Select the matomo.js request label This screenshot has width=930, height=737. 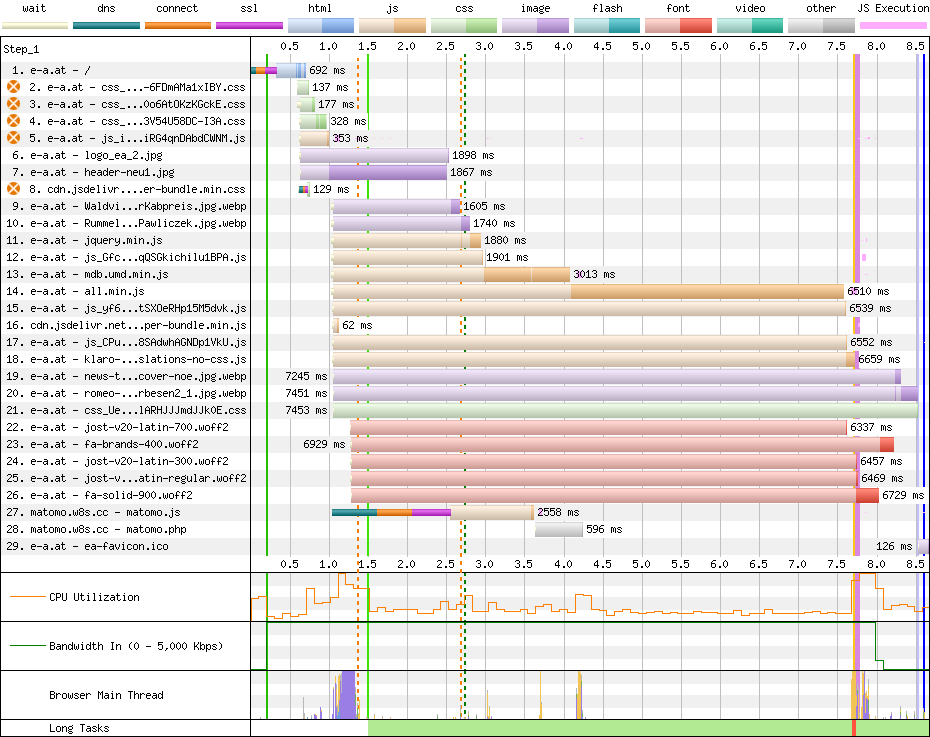click(x=93, y=512)
